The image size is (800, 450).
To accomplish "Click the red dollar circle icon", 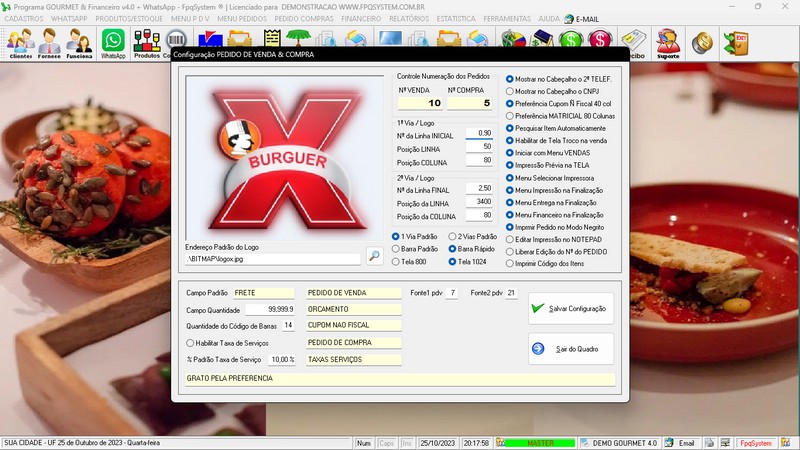I will click(599, 39).
